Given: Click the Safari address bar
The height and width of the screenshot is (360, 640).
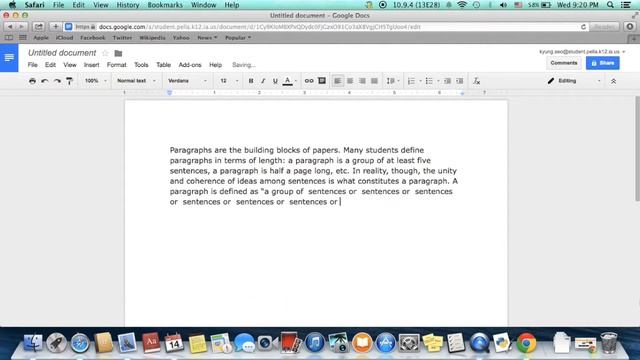Looking at the screenshot, I should [326, 27].
